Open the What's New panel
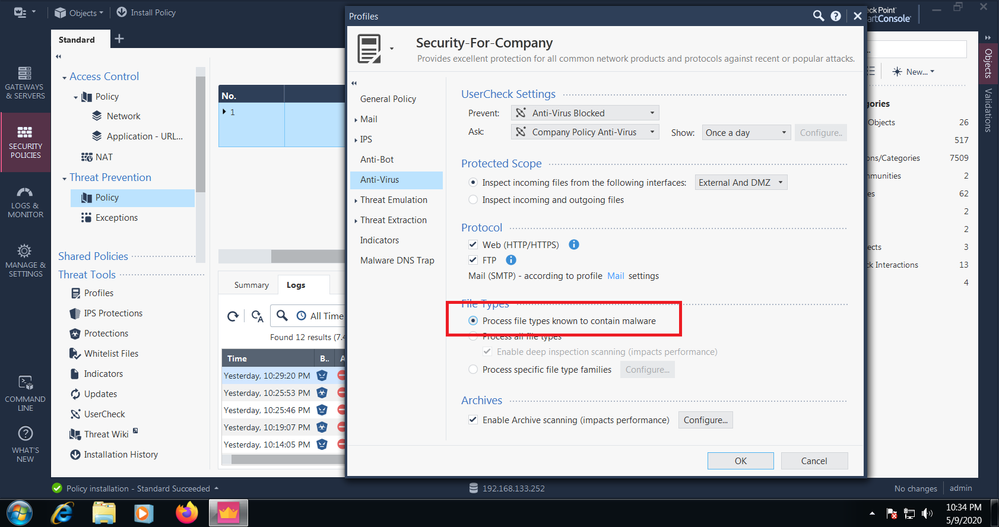This screenshot has width=999, height=527. tap(25, 442)
